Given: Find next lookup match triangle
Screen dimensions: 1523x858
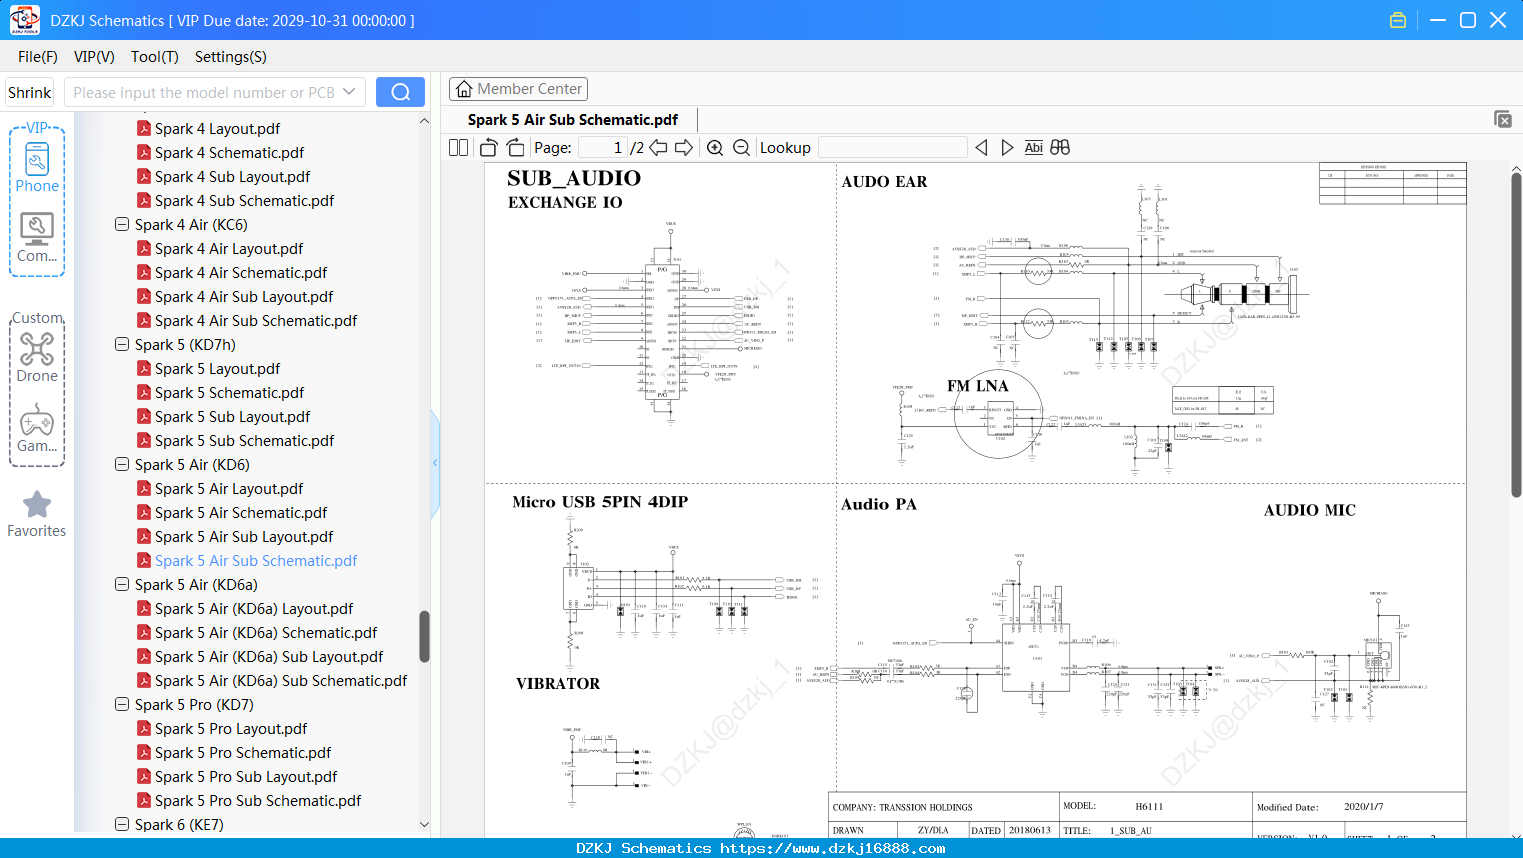Looking at the screenshot, I should tap(1007, 147).
